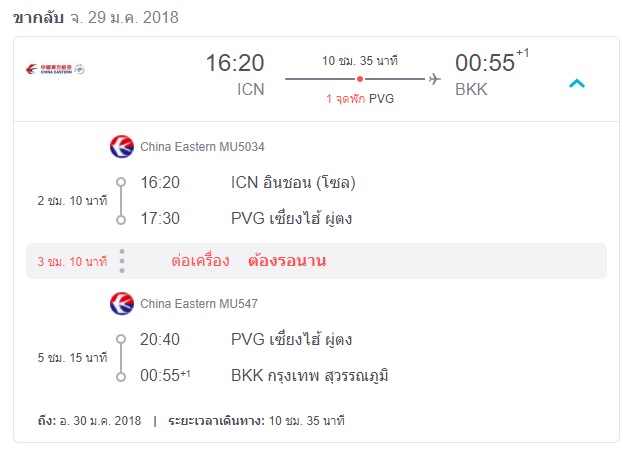Viewport: 641px width, 451px height.
Task: Select the China Eastern MU547 flight label
Action: (199, 303)
